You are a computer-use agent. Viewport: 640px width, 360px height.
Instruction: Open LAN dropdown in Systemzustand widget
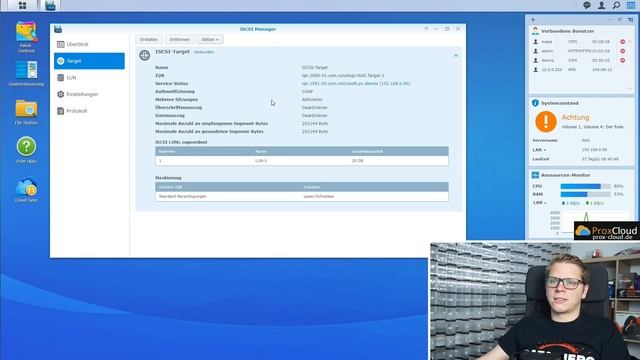pos(539,150)
